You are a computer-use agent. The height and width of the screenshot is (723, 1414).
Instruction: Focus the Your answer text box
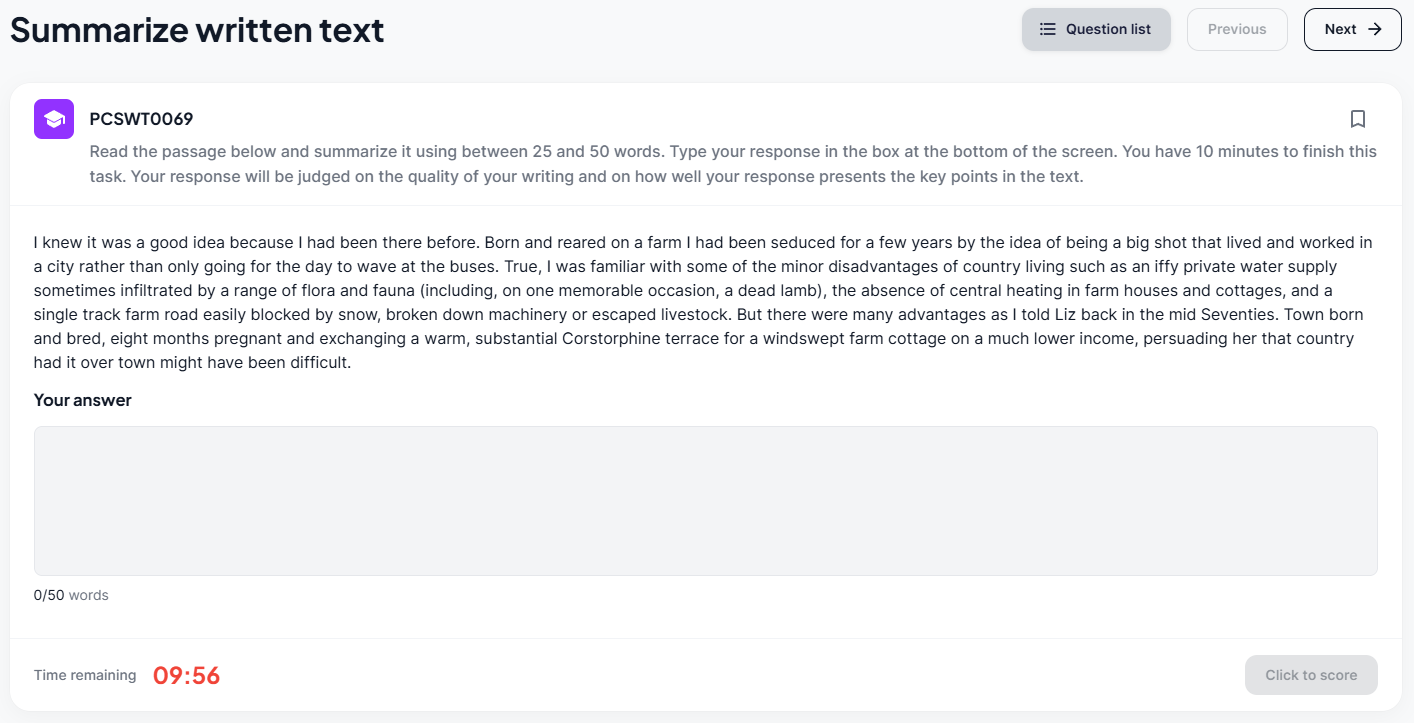706,501
